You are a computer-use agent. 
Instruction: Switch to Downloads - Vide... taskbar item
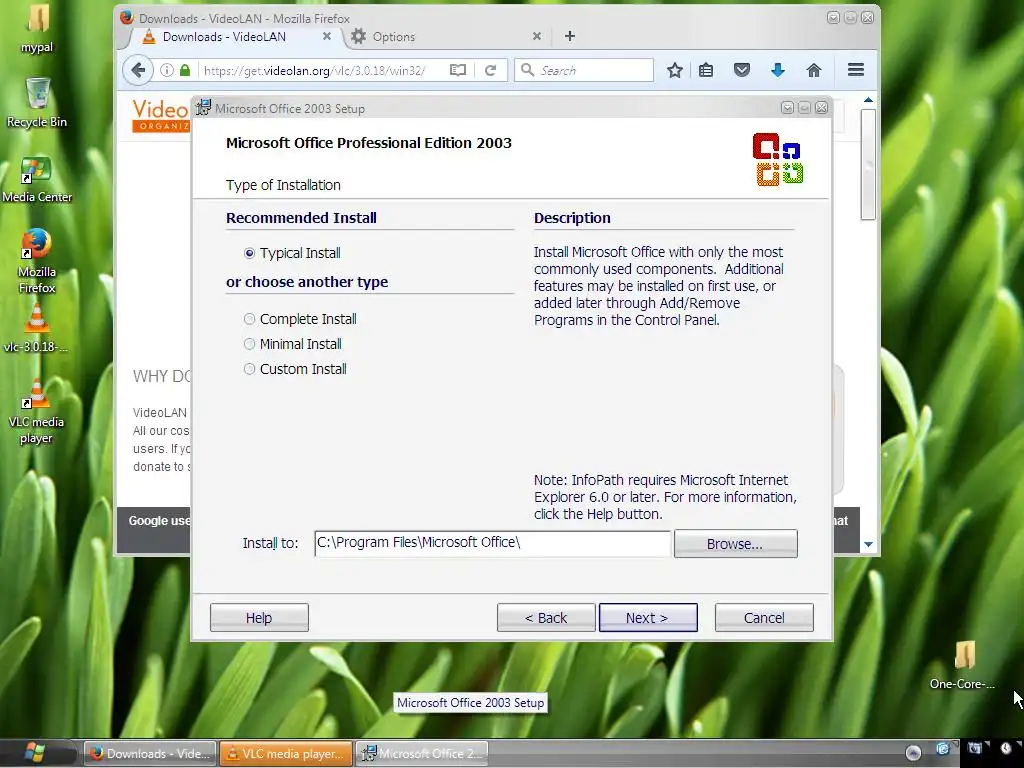point(150,753)
